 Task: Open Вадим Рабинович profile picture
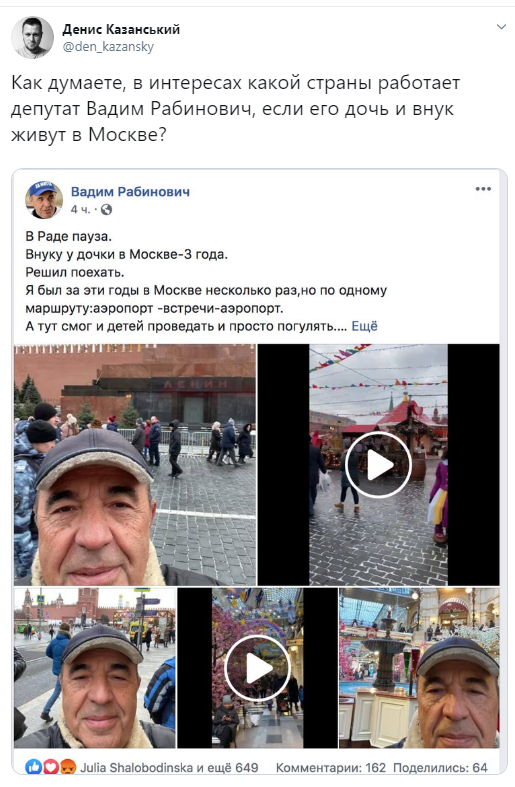pos(44,200)
